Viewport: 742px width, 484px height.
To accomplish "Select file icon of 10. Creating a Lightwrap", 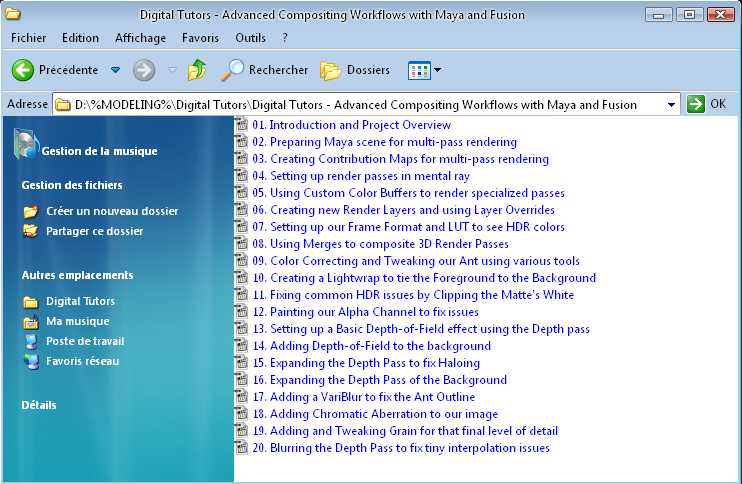I will click(x=242, y=277).
